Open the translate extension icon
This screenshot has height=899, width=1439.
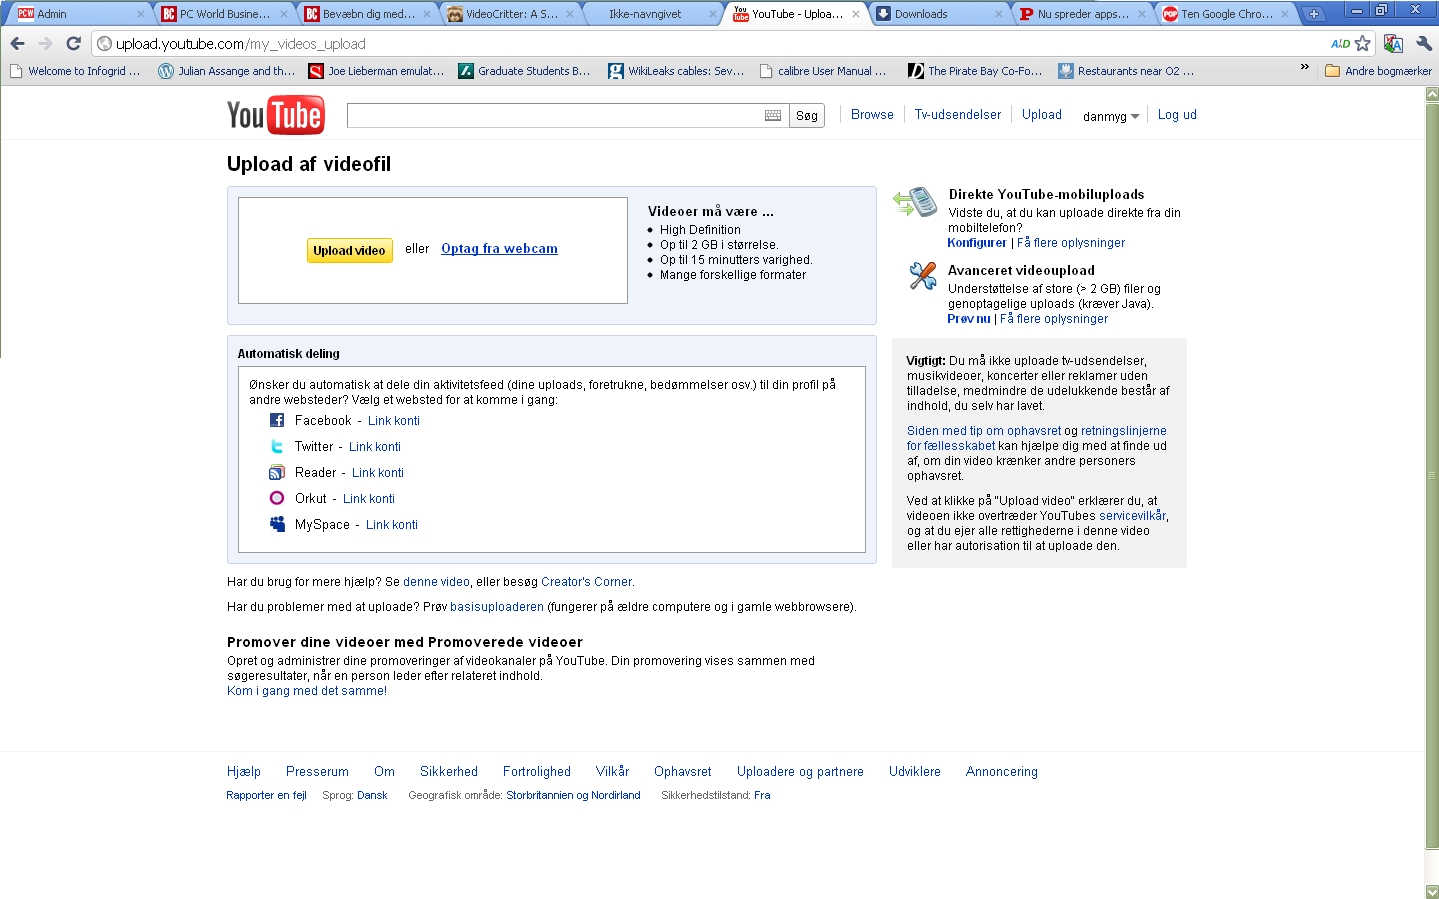tap(1393, 44)
